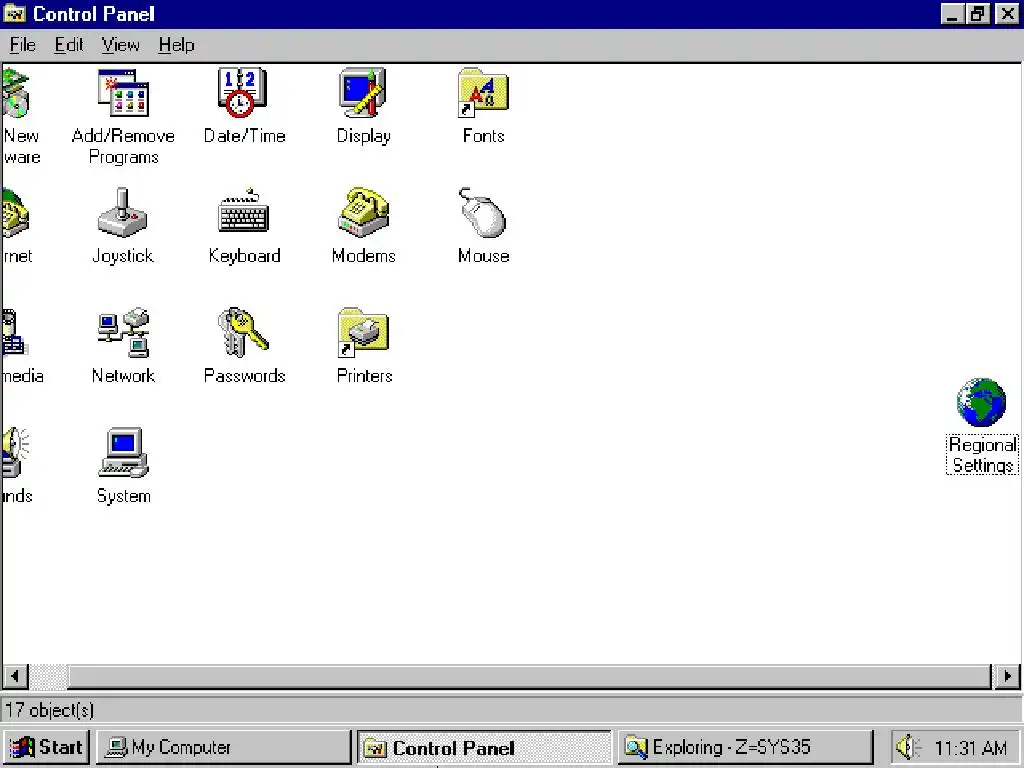Click the "Passwords" label text

(244, 376)
